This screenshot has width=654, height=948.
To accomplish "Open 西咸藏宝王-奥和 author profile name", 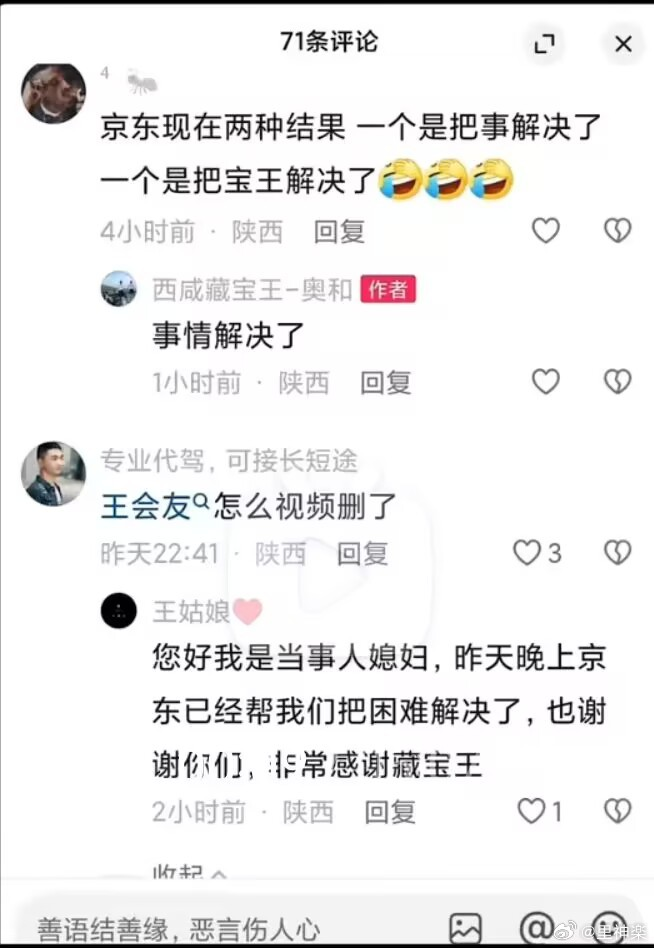I will (x=252, y=290).
